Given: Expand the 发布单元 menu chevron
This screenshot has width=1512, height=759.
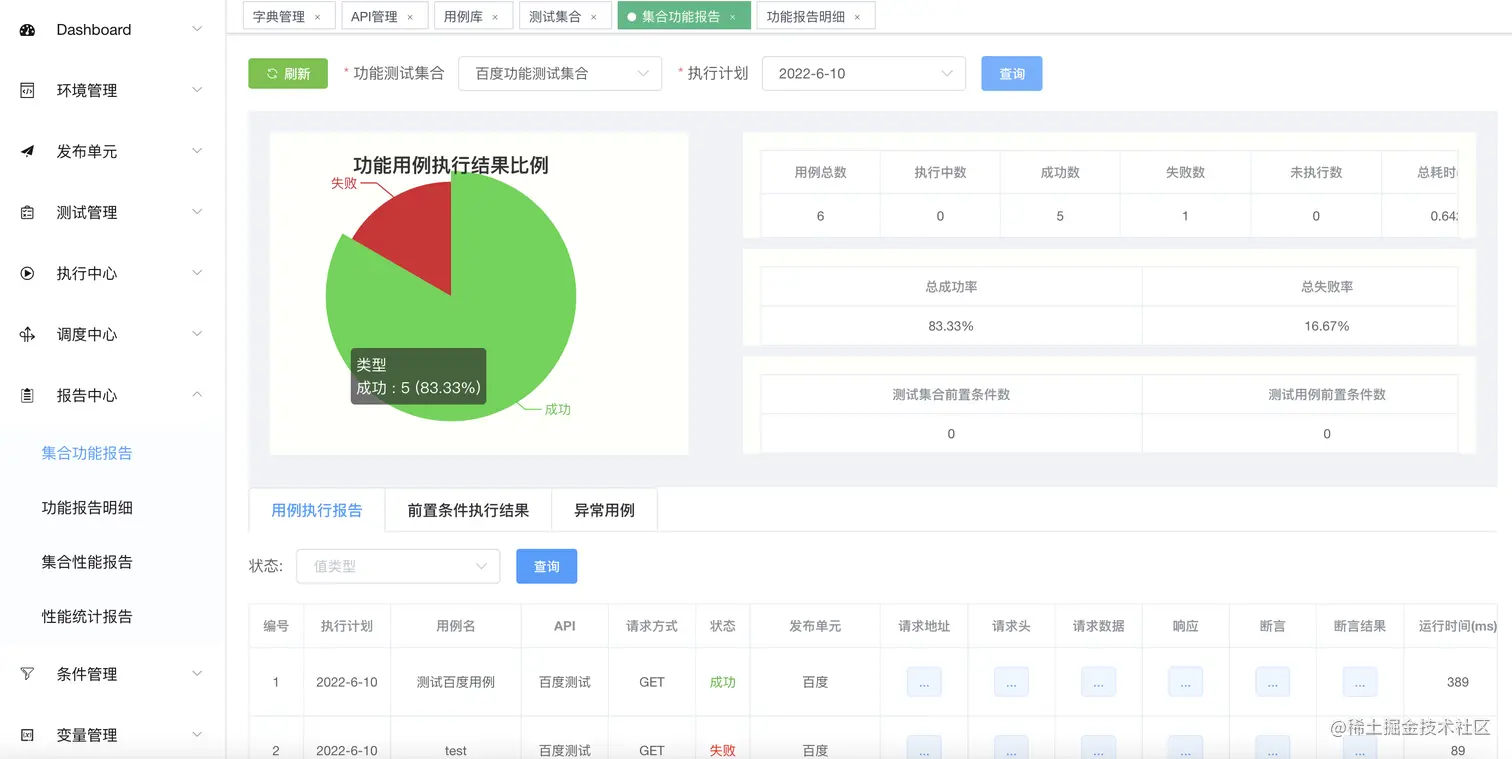Looking at the screenshot, I should click(x=197, y=151).
